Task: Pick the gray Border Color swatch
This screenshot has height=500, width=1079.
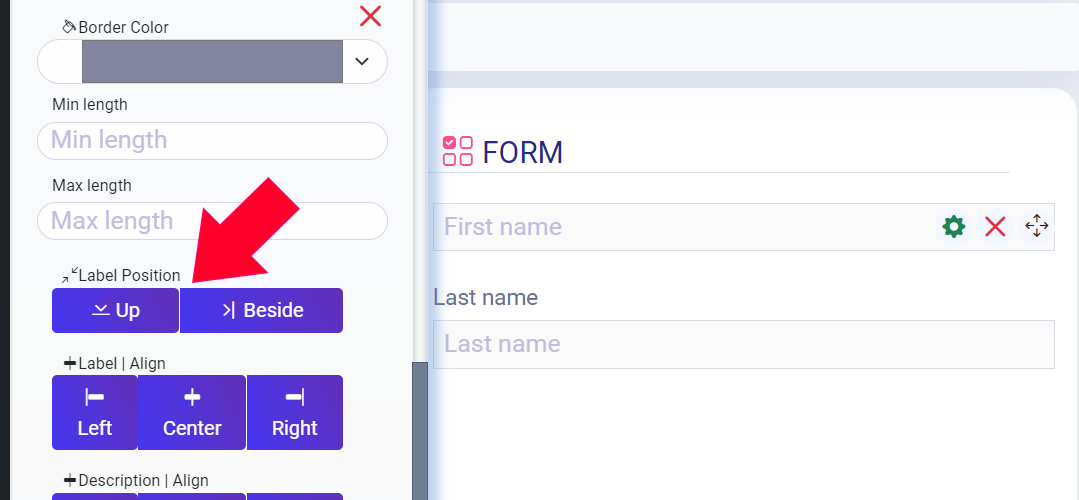Action: (212, 61)
